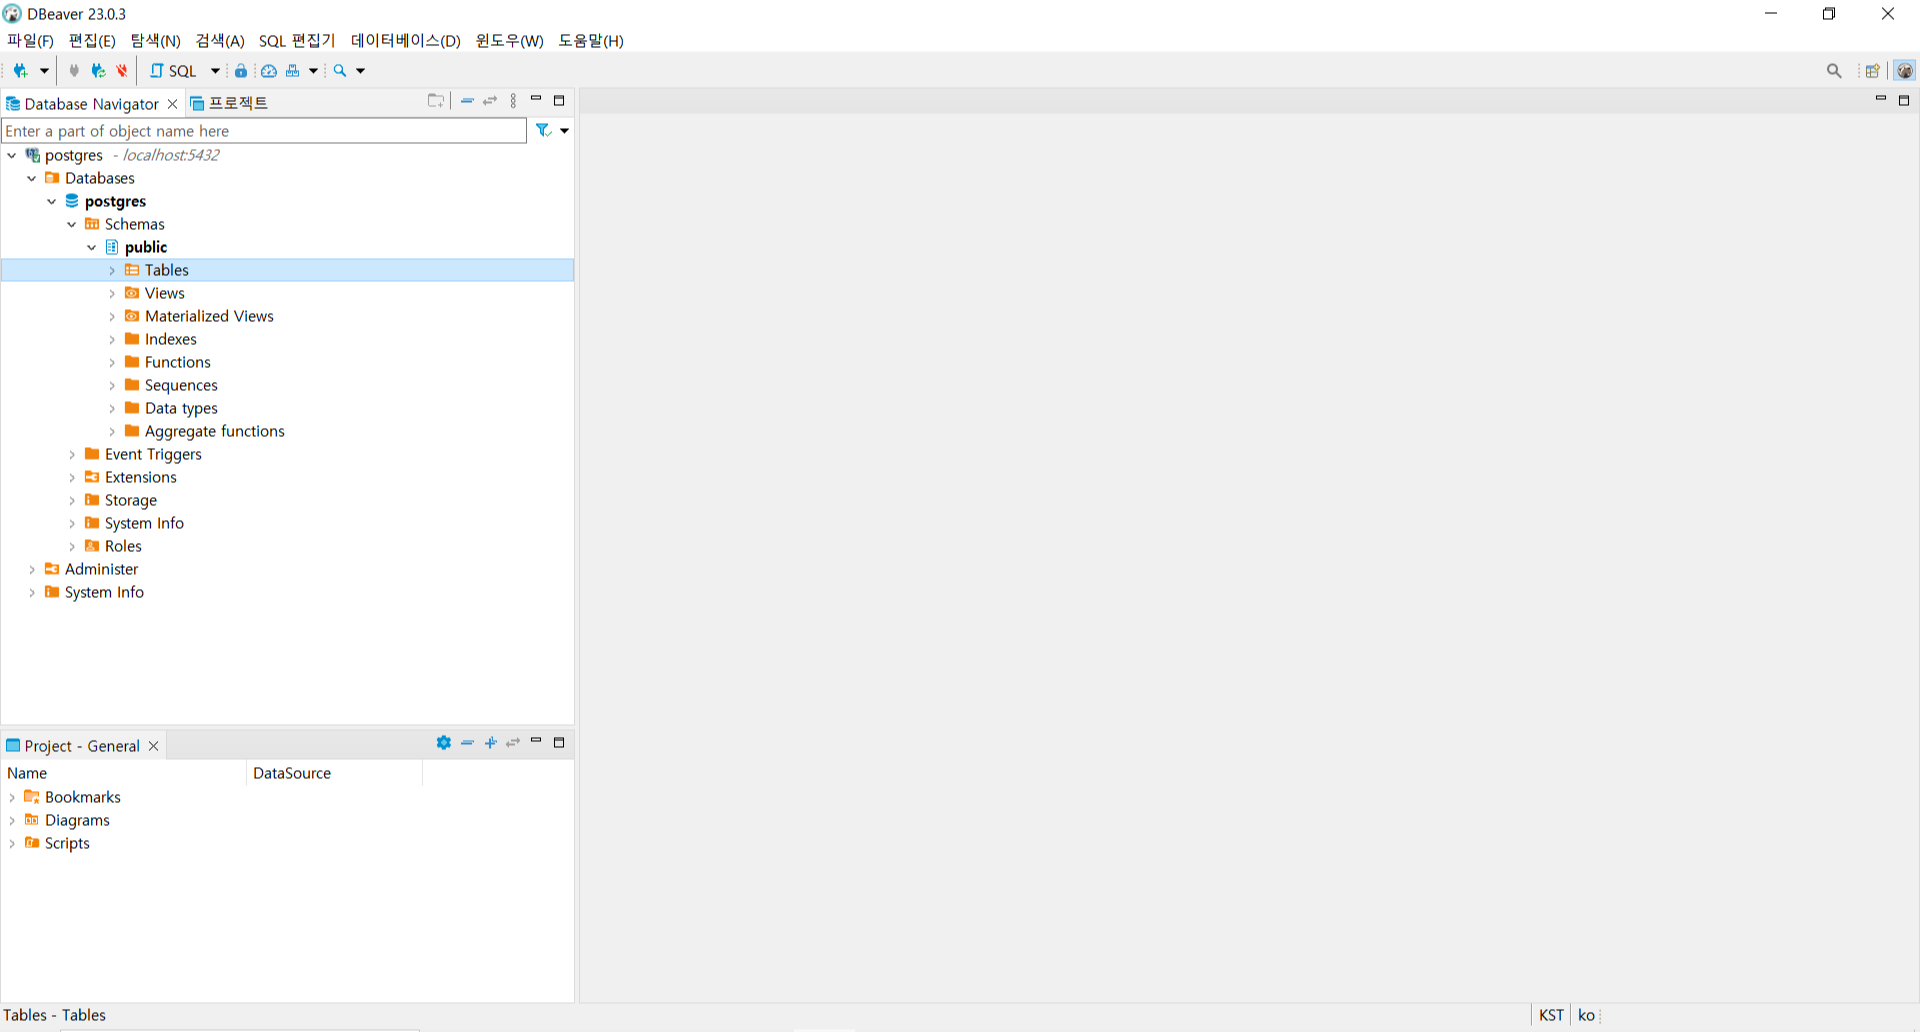This screenshot has height=1032, width=1920.
Task: Open the dropdown arrow next to the stamp icon
Action: point(313,71)
